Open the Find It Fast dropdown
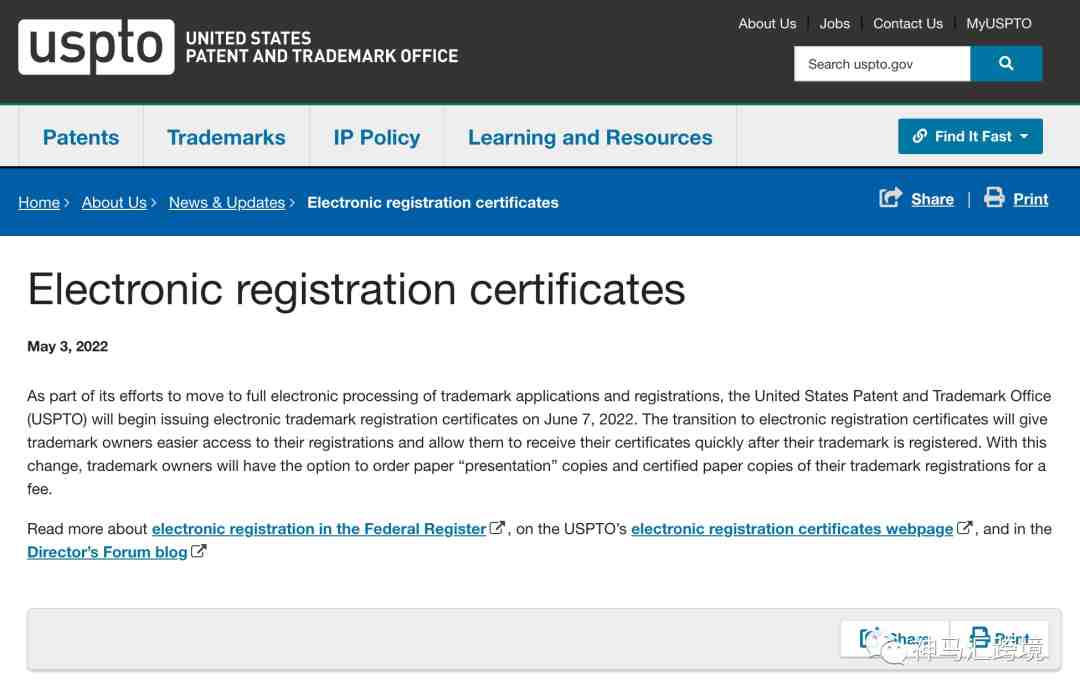Viewport: 1080px width, 697px height. (970, 136)
